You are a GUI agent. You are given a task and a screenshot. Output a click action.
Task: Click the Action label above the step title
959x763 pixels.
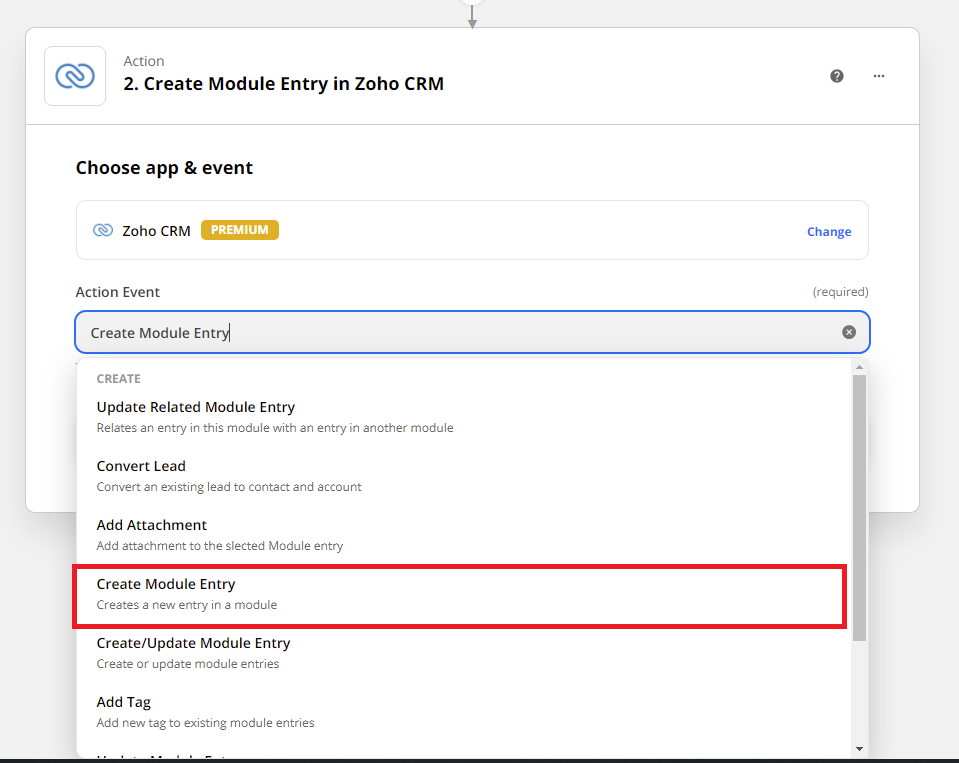[144, 61]
